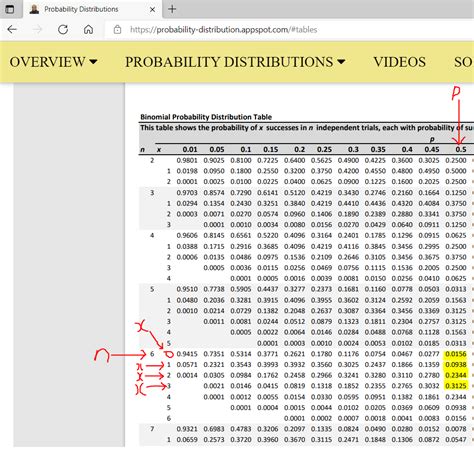Open the tab actions menu icon

point(10,9)
